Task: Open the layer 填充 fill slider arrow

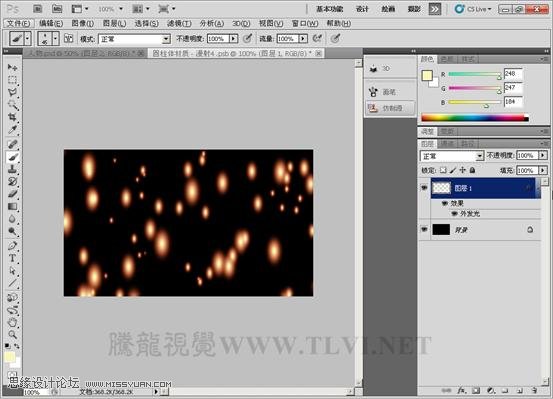Action: pyautogui.click(x=543, y=170)
